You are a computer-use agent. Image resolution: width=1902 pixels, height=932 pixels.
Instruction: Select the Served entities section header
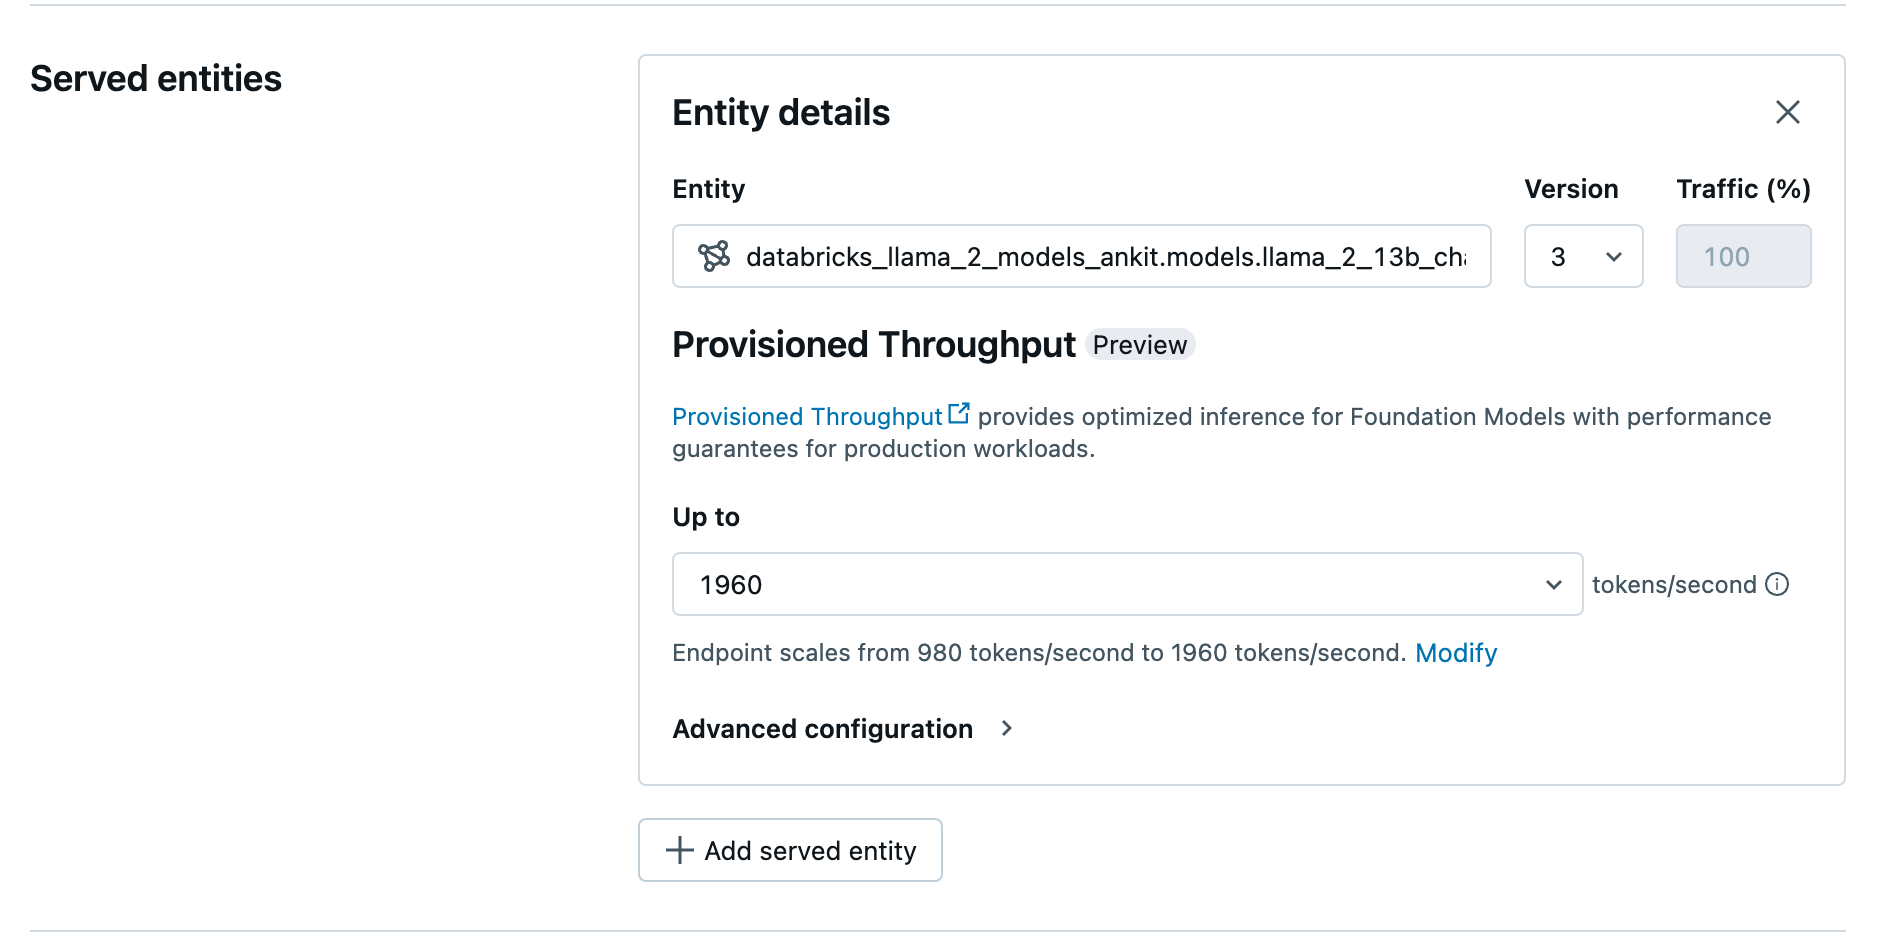156,78
